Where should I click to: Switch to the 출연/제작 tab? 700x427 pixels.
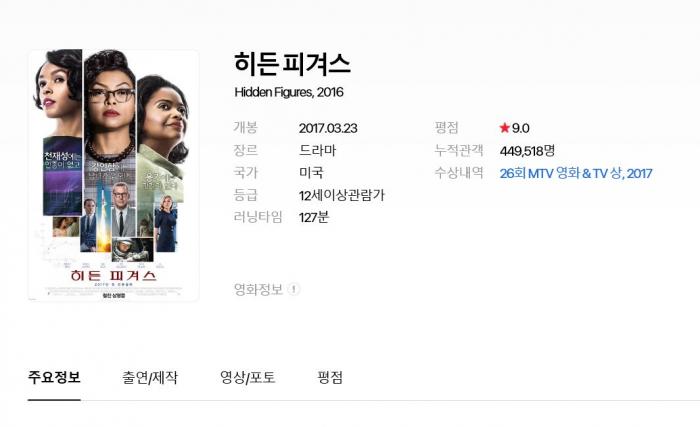point(150,378)
